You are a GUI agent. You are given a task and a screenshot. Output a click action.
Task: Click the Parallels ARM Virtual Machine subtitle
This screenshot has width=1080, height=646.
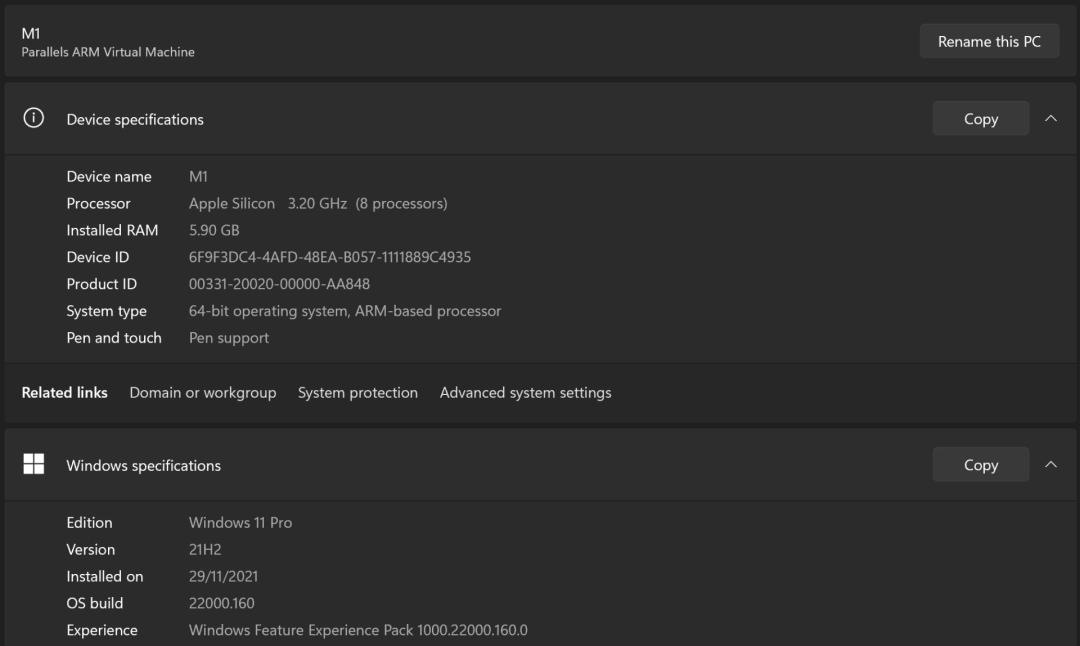click(x=108, y=52)
